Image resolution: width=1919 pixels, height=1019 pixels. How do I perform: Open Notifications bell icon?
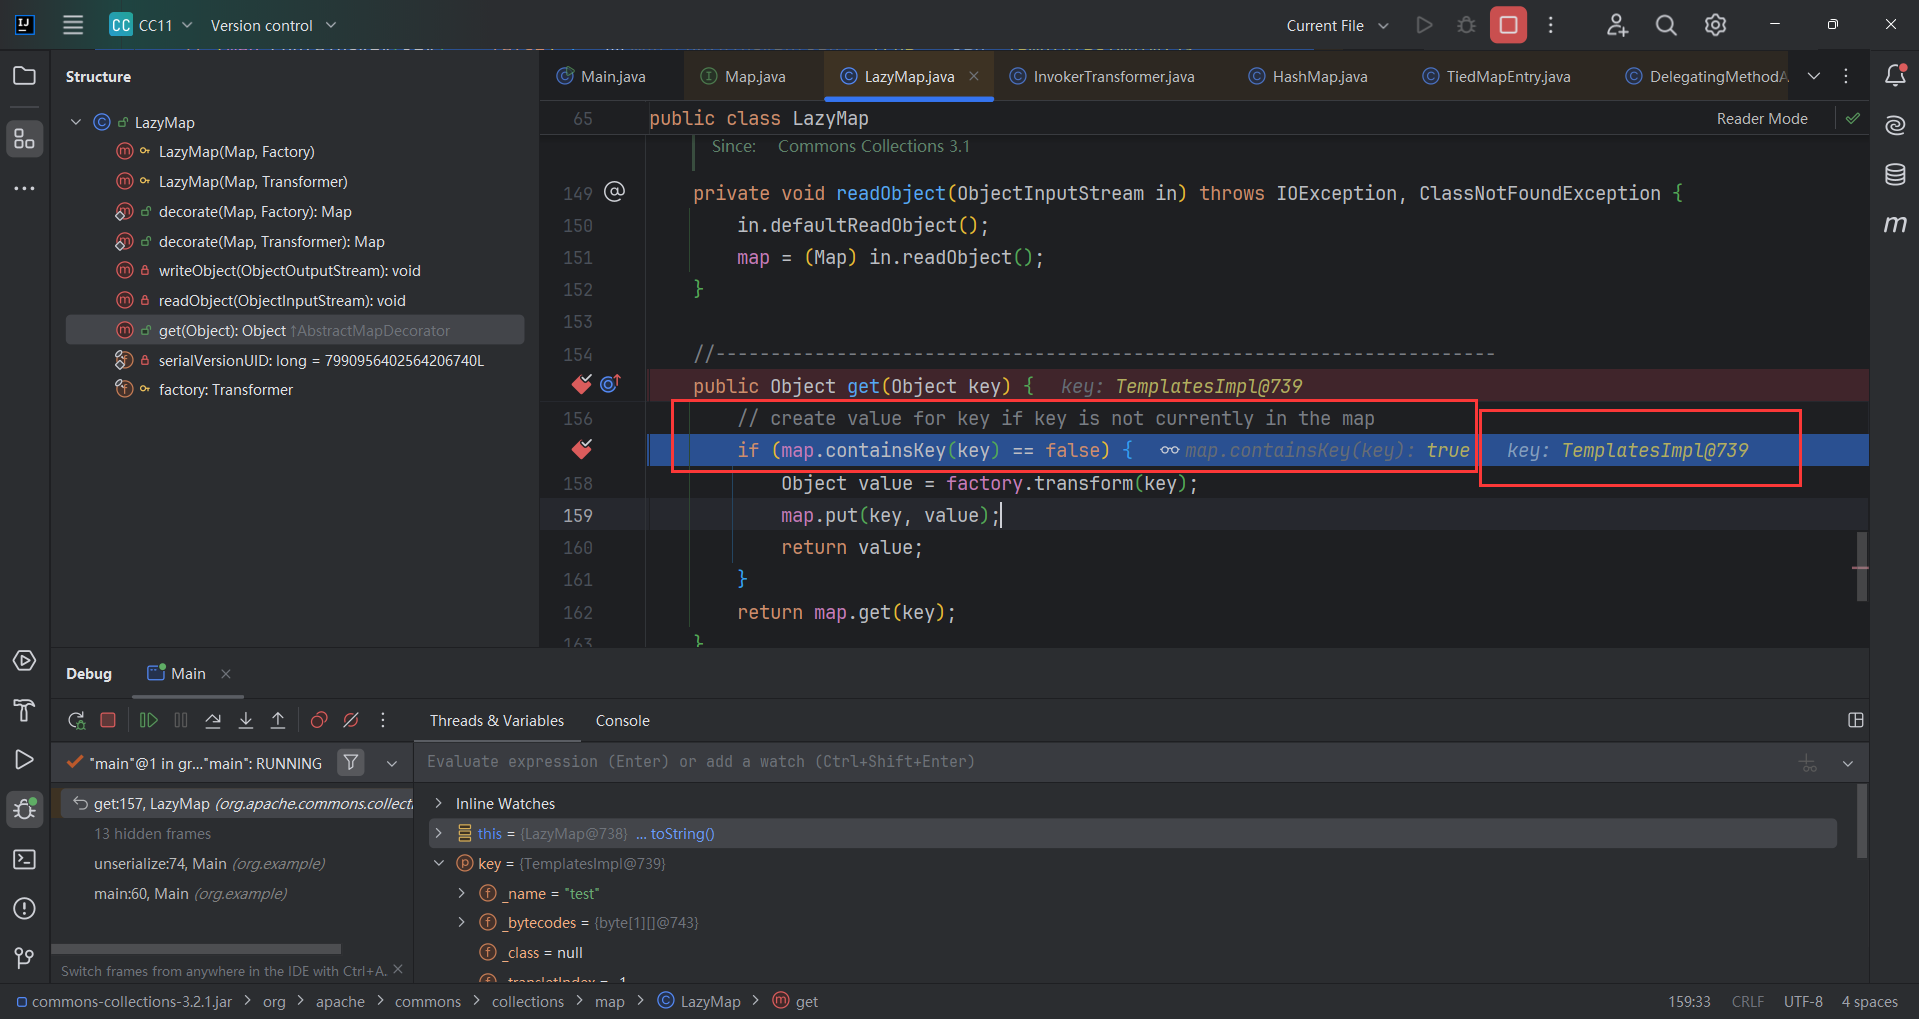1895,75
